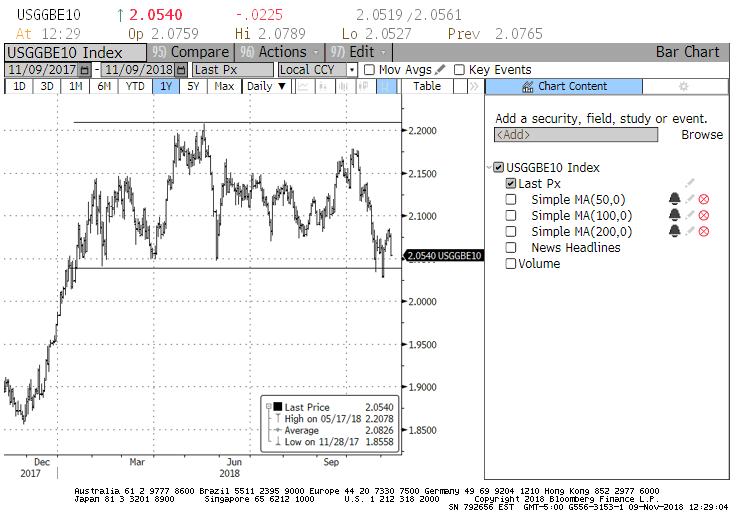Click the Average 2.0826 legend row
This screenshot has height=530, width=736.
point(335,430)
